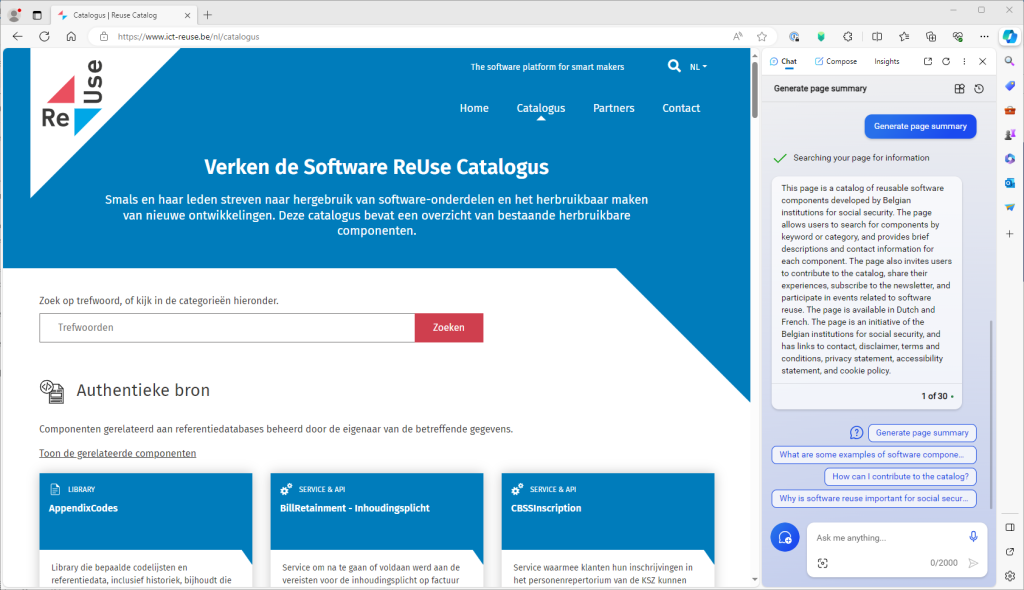Open the Edge three-dot settings menu

click(985, 35)
